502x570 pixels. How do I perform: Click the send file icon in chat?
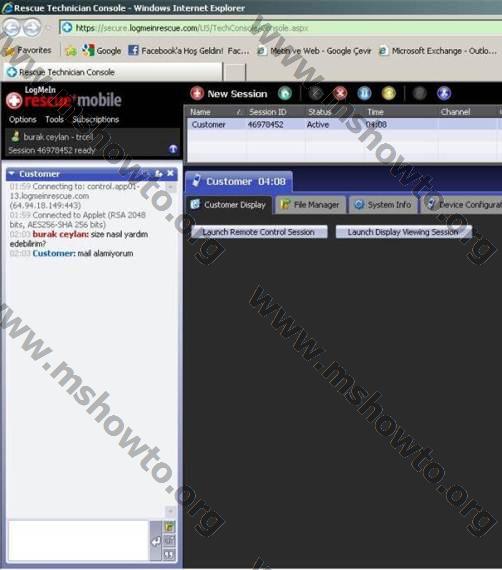[x=169, y=526]
